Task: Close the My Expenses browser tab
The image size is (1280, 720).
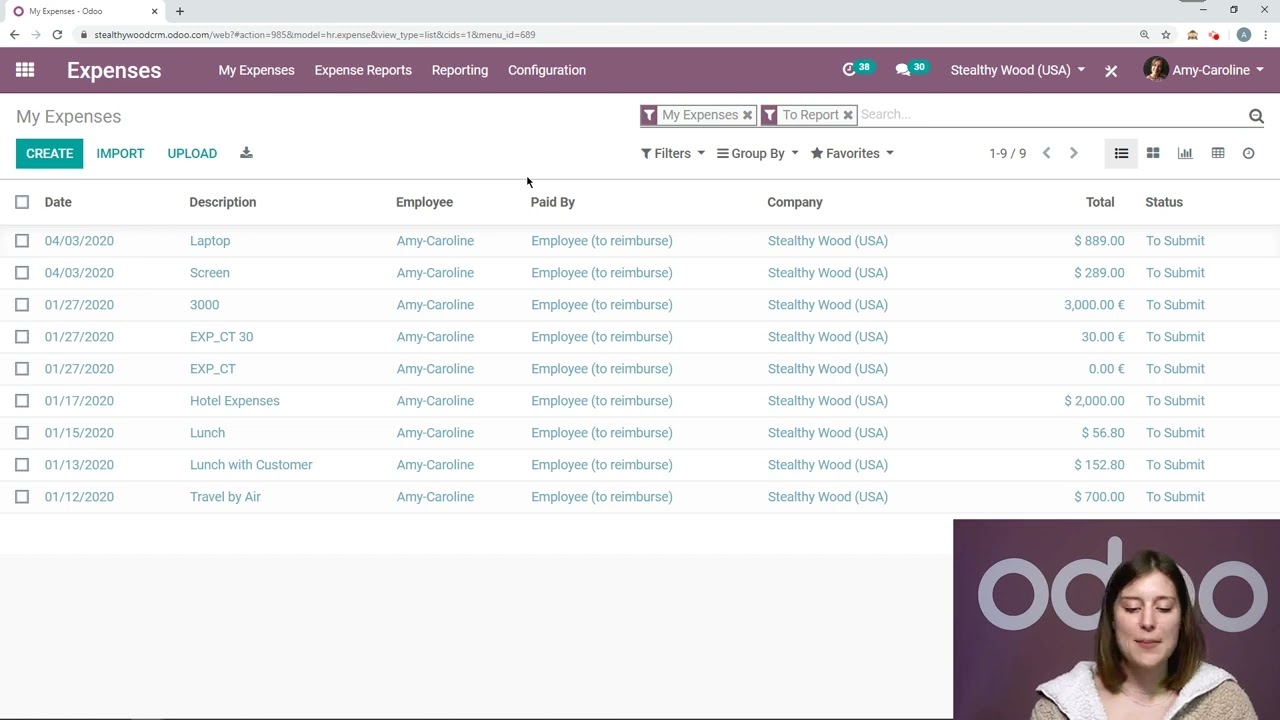Action: coord(154,11)
